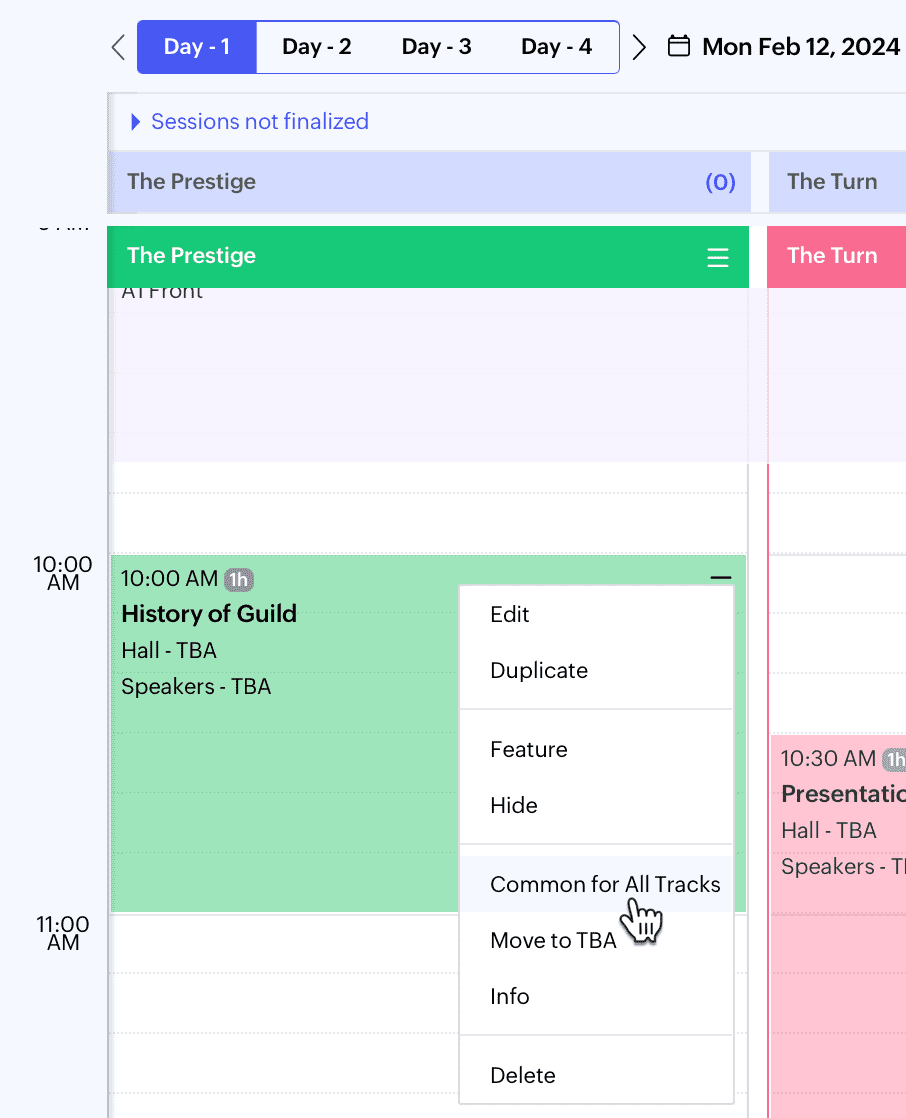Switch to the Day - 3 tab
906x1118 pixels.
click(x=436, y=47)
